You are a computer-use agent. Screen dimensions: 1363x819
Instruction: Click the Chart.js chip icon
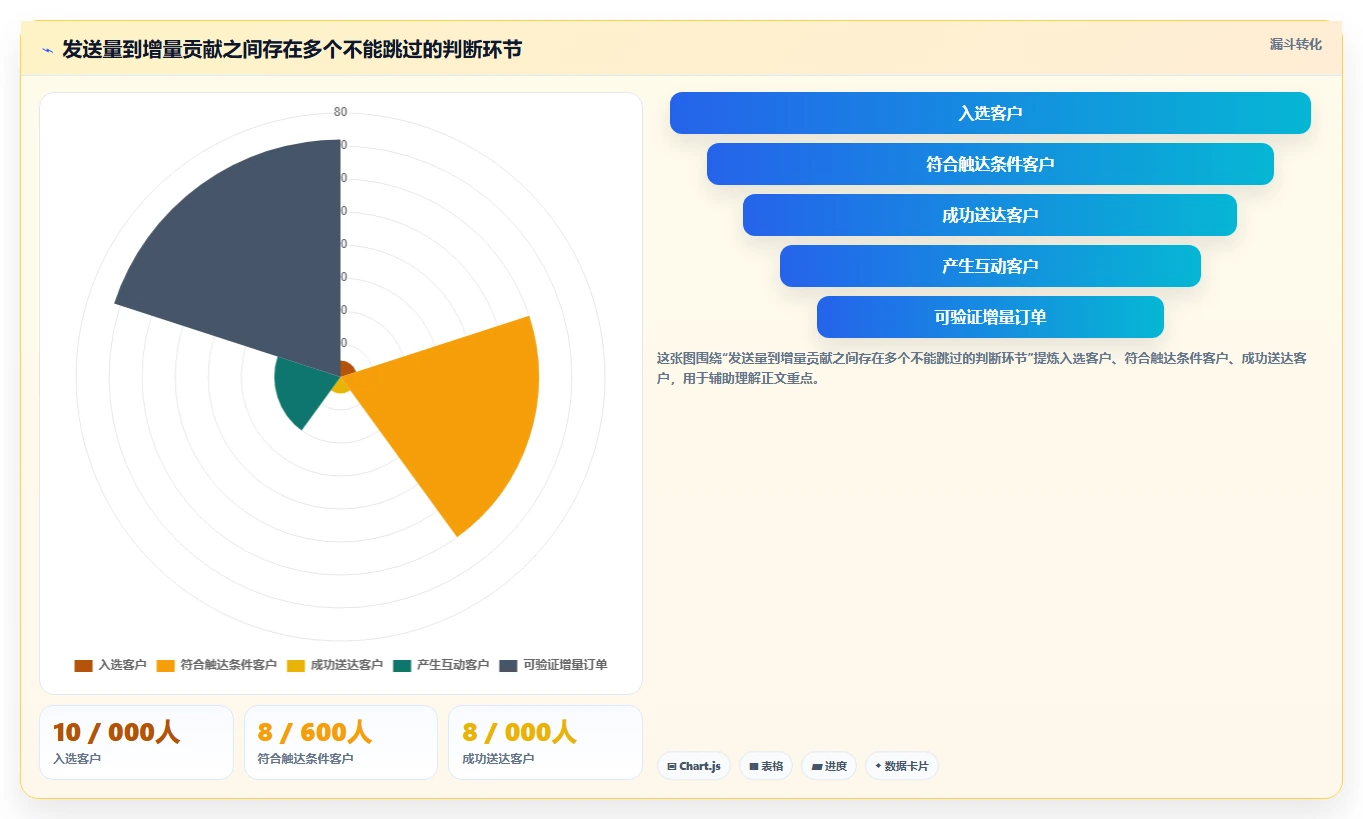point(671,766)
